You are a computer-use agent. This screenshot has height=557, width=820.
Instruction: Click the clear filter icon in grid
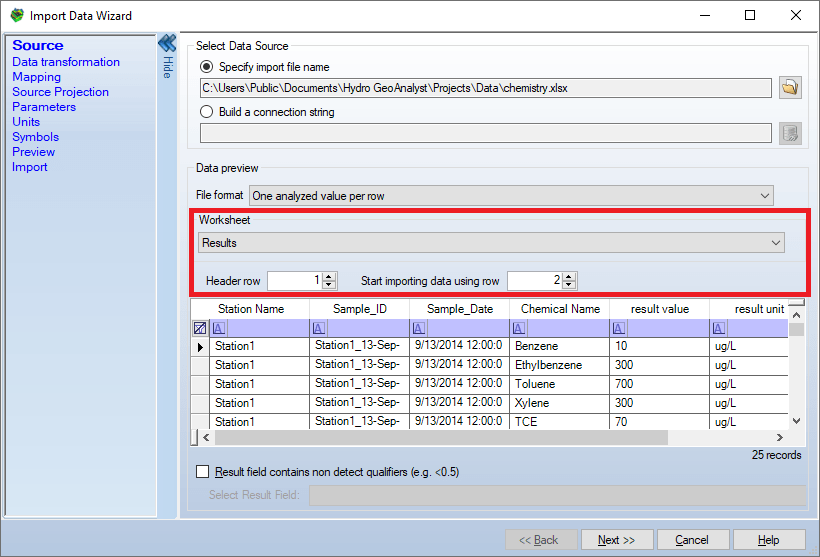tap(200, 328)
